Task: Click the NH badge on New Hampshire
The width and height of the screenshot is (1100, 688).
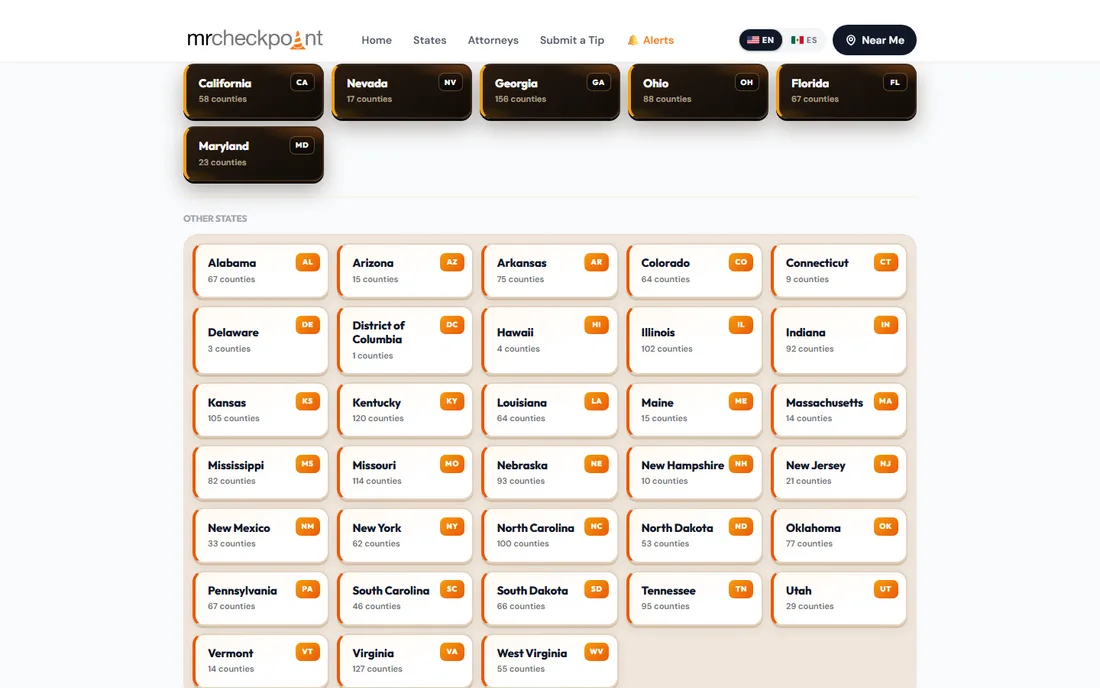Action: coord(741,464)
